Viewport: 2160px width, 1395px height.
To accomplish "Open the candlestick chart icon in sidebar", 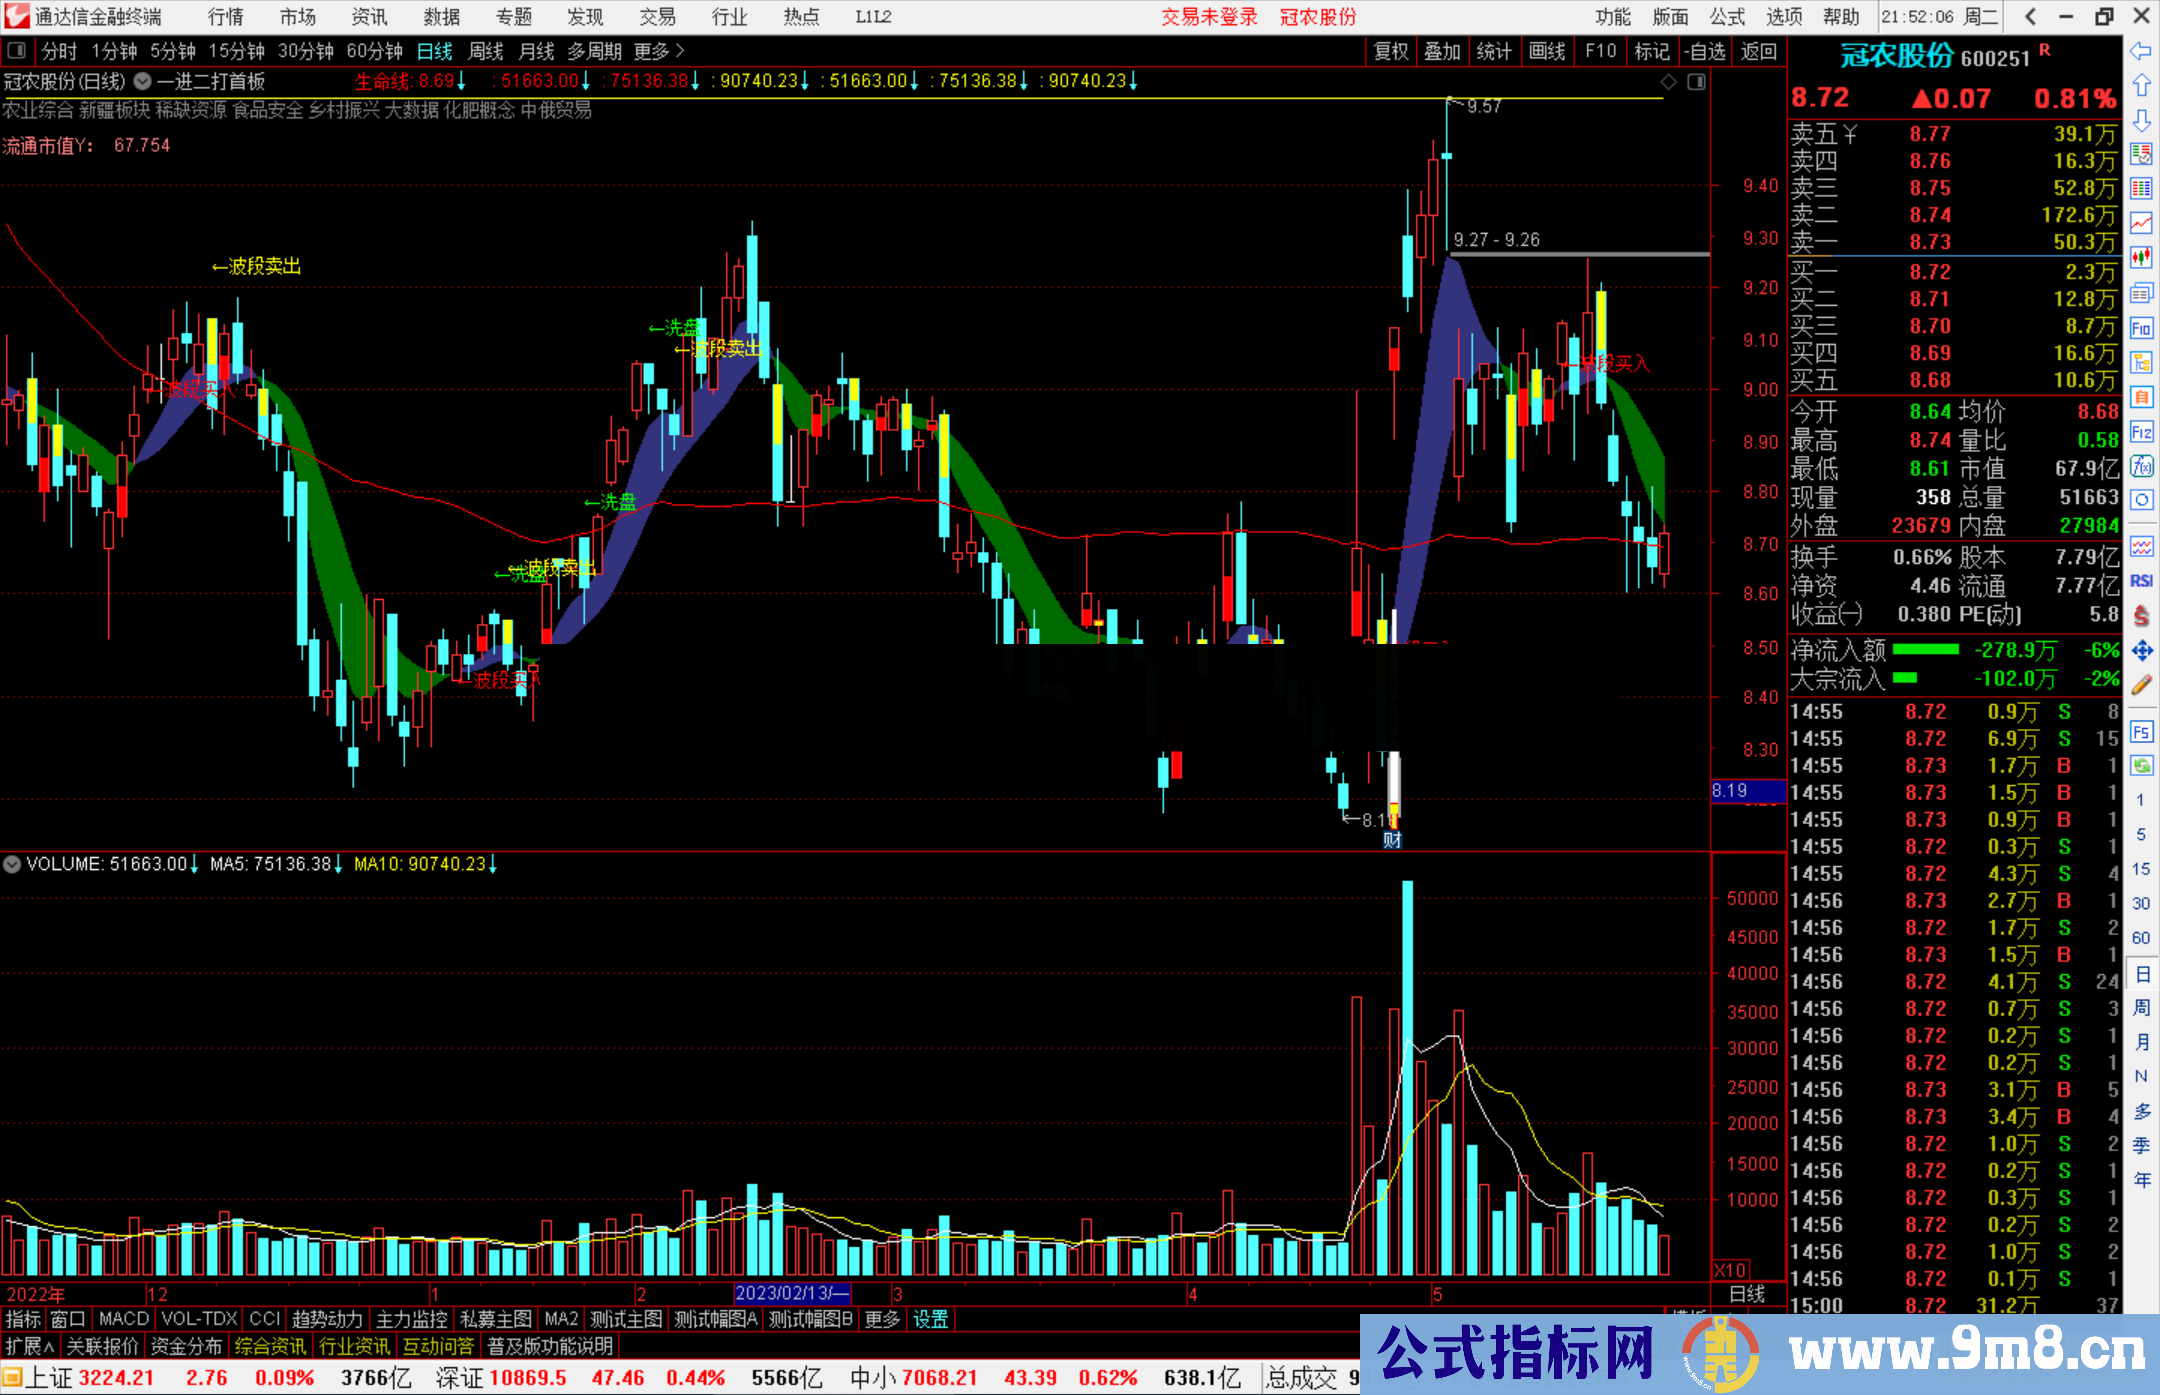I will [2141, 258].
